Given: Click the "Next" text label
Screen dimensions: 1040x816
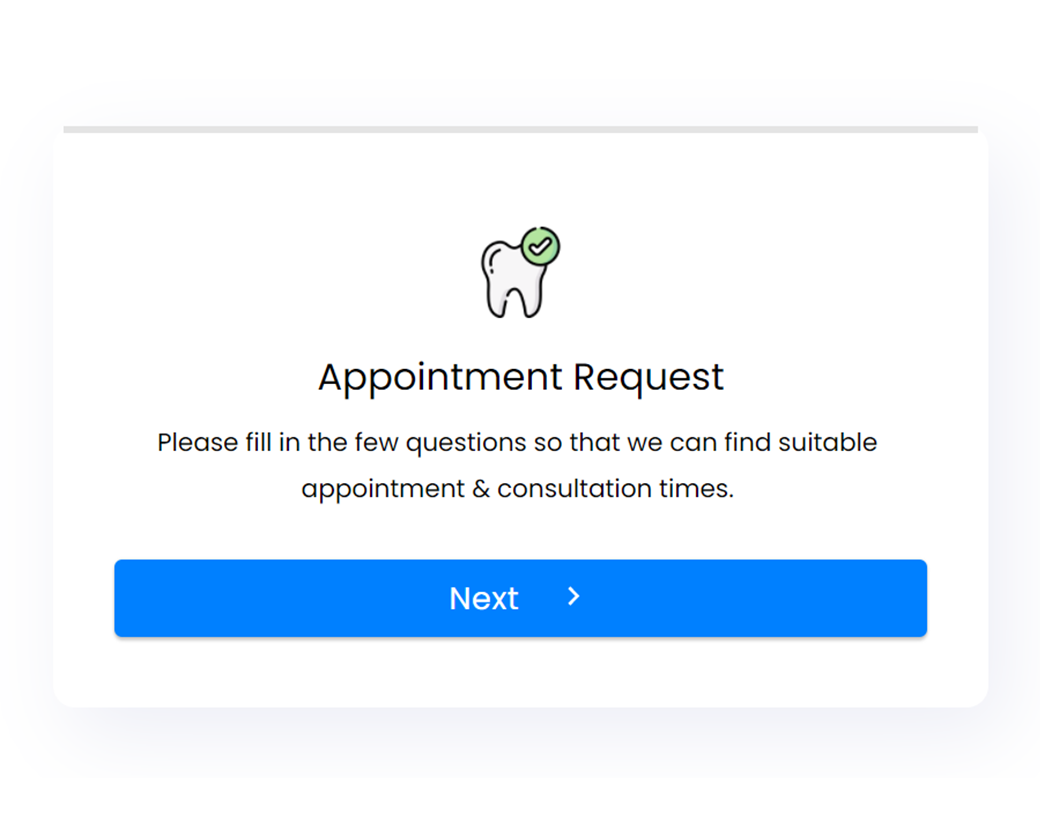Looking at the screenshot, I should [484, 598].
